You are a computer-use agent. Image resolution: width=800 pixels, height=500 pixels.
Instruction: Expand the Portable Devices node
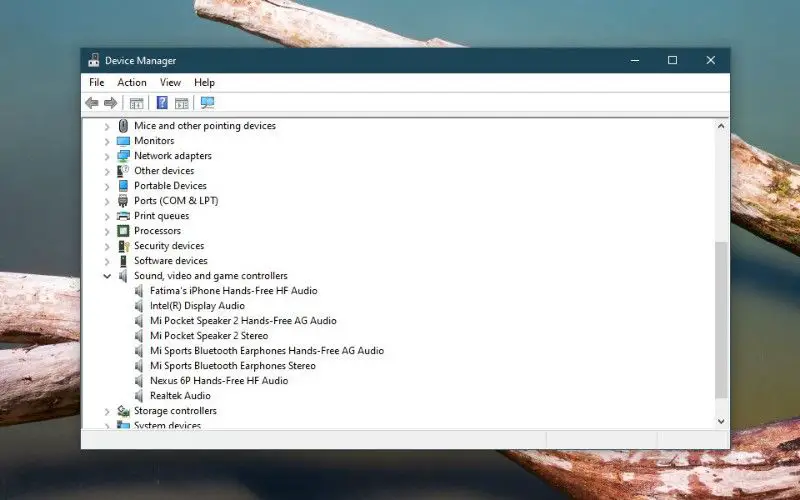click(107, 187)
